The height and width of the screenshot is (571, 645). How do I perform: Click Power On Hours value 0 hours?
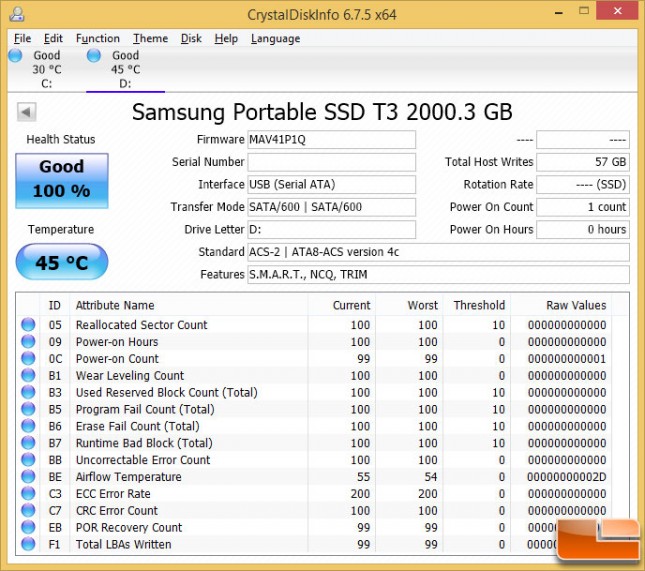583,229
